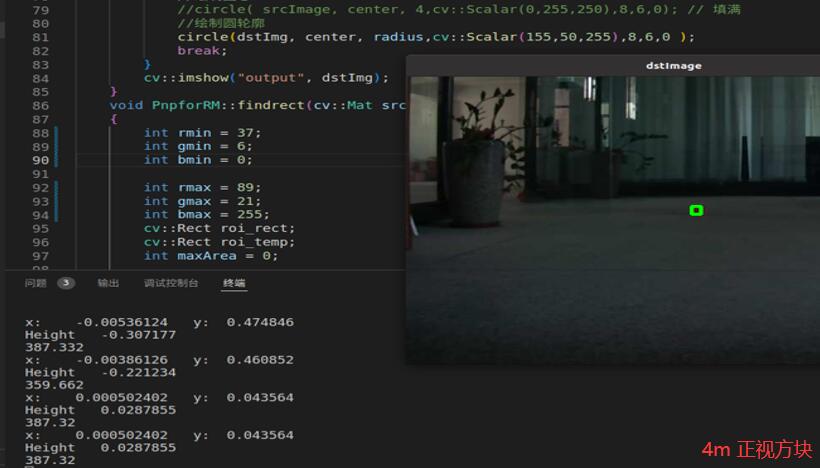
Task: Select the cv::Rect roi_temp declaration
Action: click(x=218, y=241)
